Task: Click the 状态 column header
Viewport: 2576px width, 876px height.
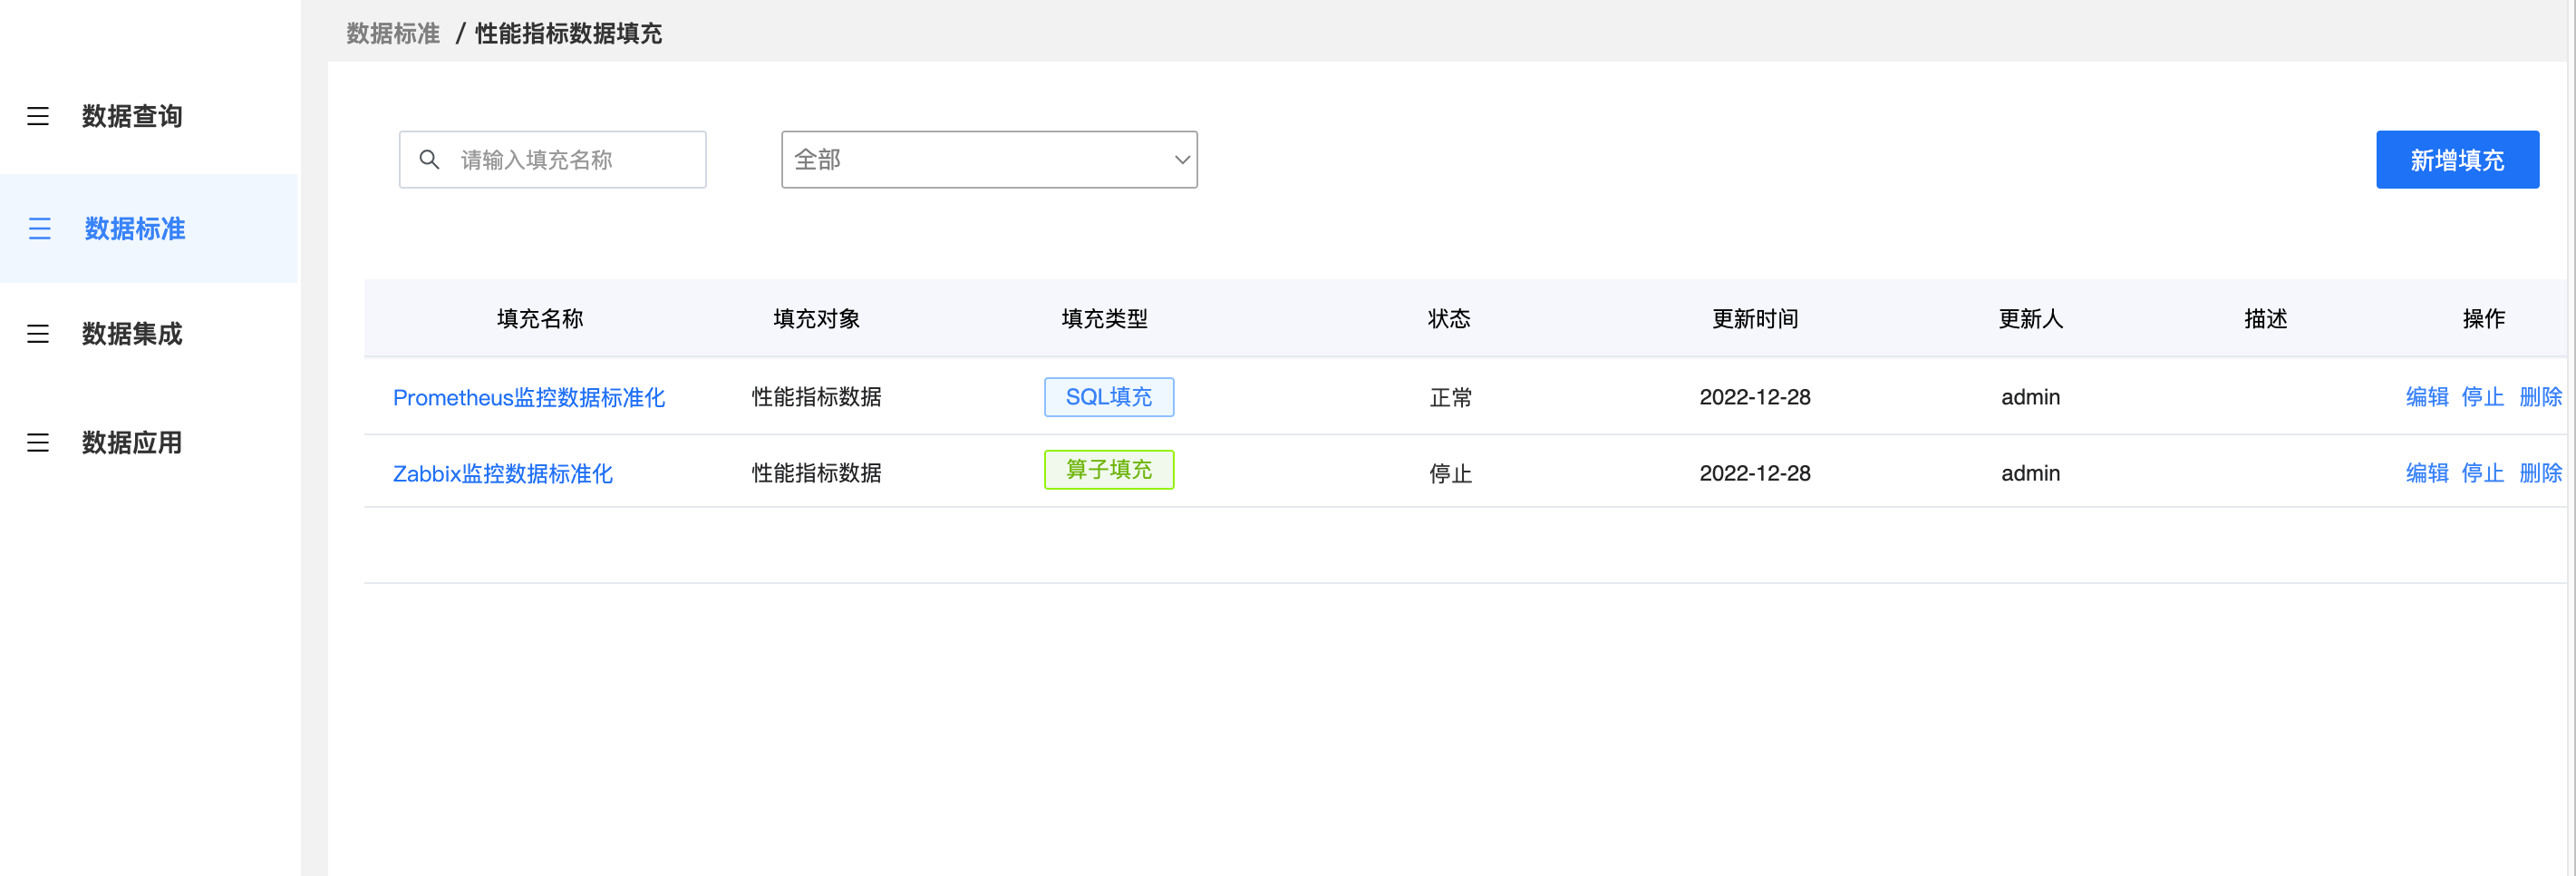Action: tap(1449, 319)
